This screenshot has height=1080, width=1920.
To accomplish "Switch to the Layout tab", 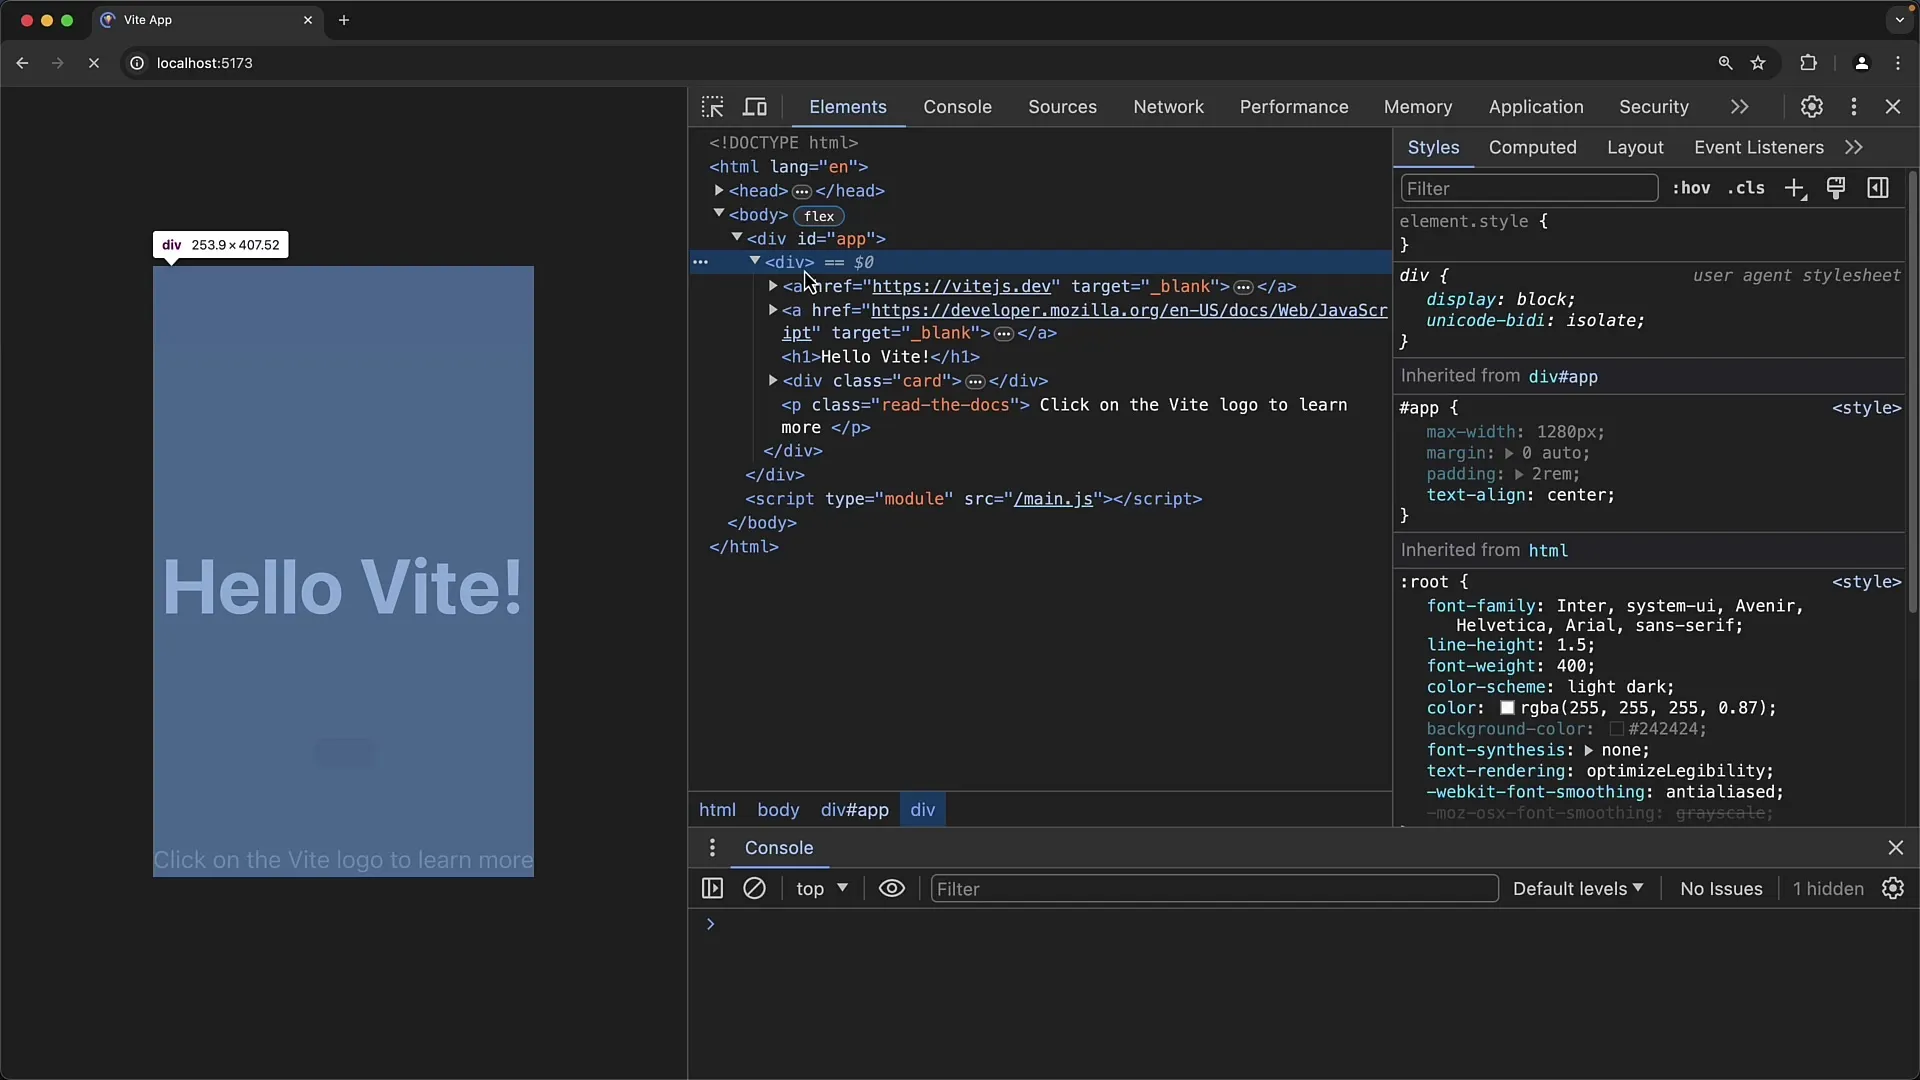I will (1635, 147).
